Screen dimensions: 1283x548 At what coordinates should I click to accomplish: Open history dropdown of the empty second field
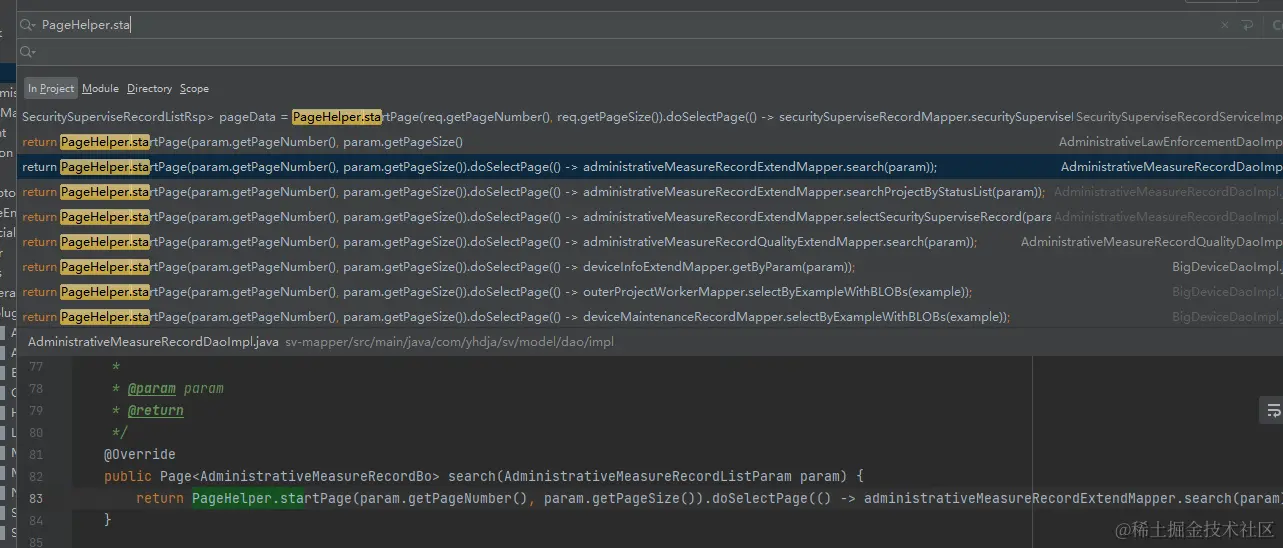(27, 51)
